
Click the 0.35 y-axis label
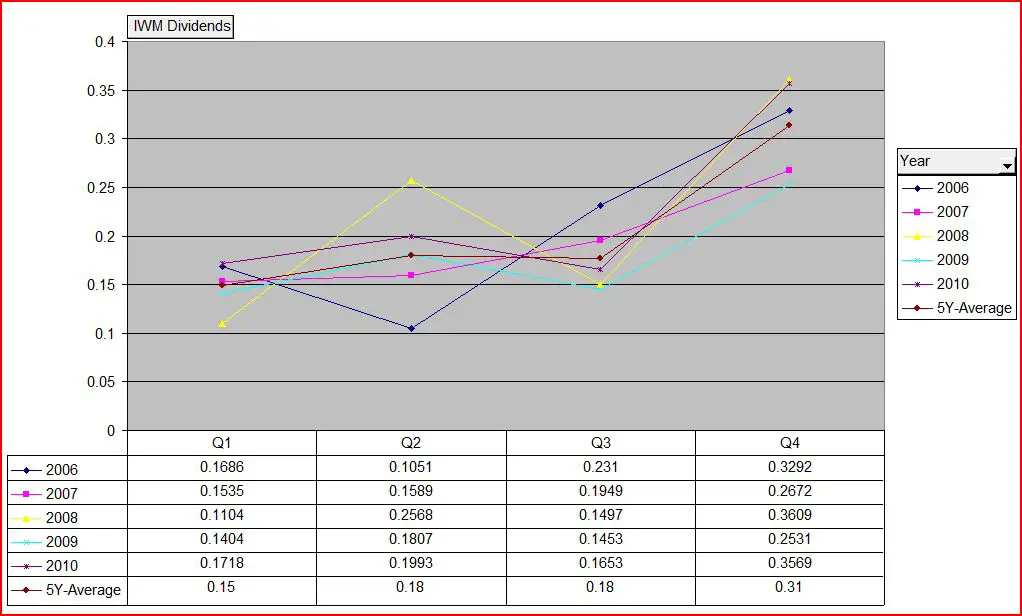pos(101,91)
